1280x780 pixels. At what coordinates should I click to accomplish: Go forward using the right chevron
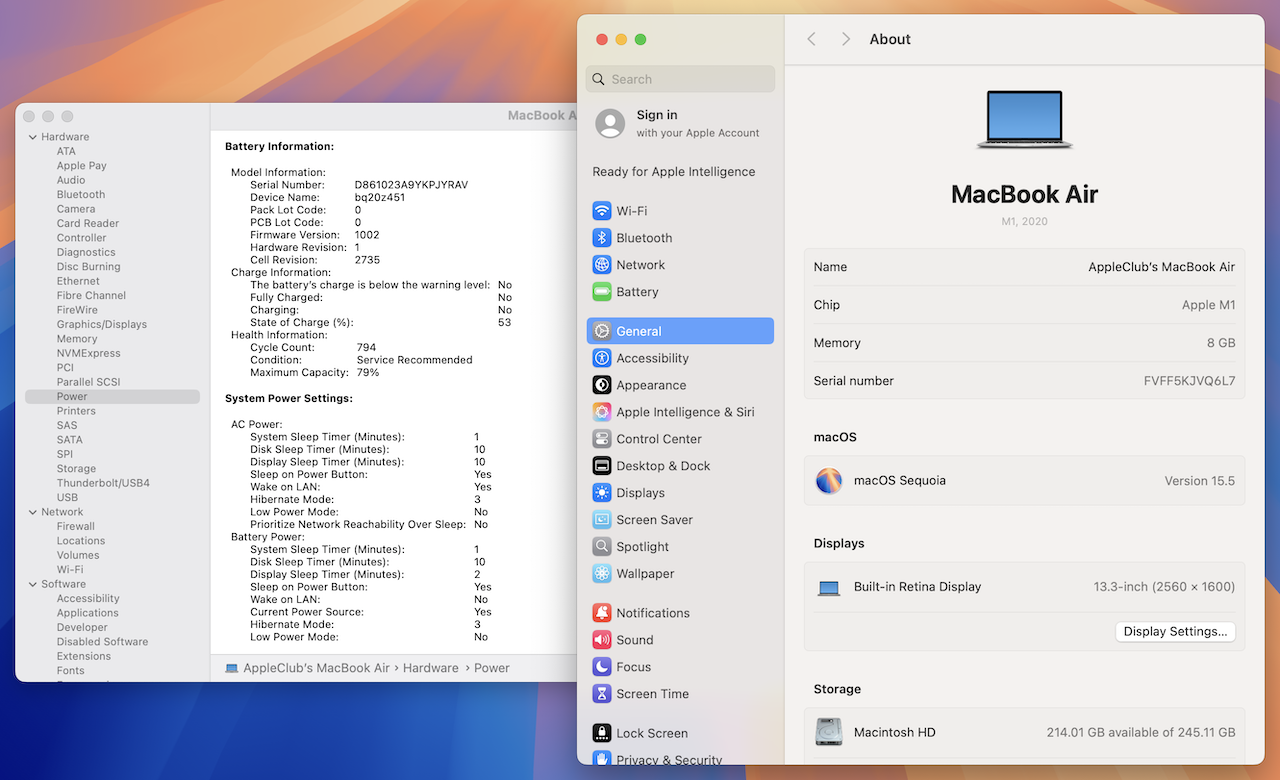coord(846,39)
